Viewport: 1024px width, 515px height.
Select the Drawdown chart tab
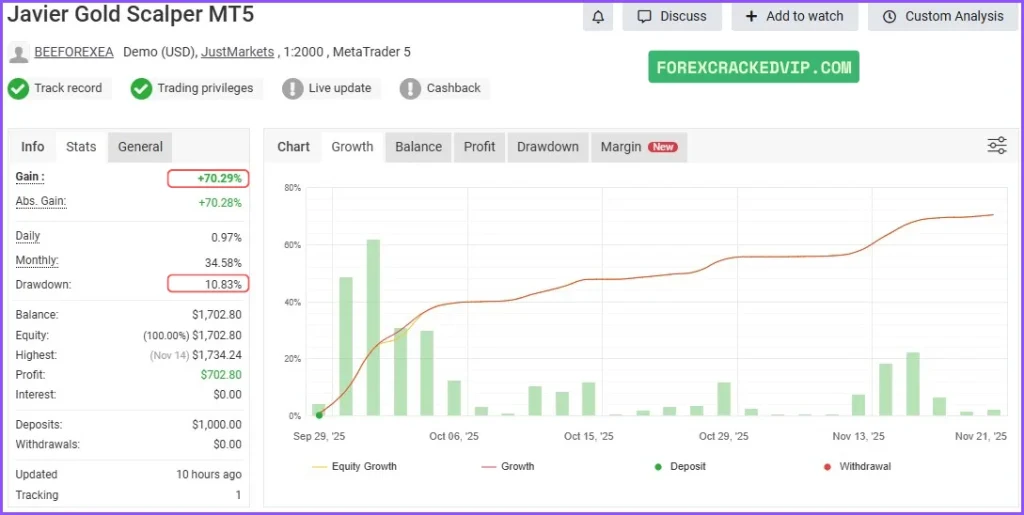[547, 146]
